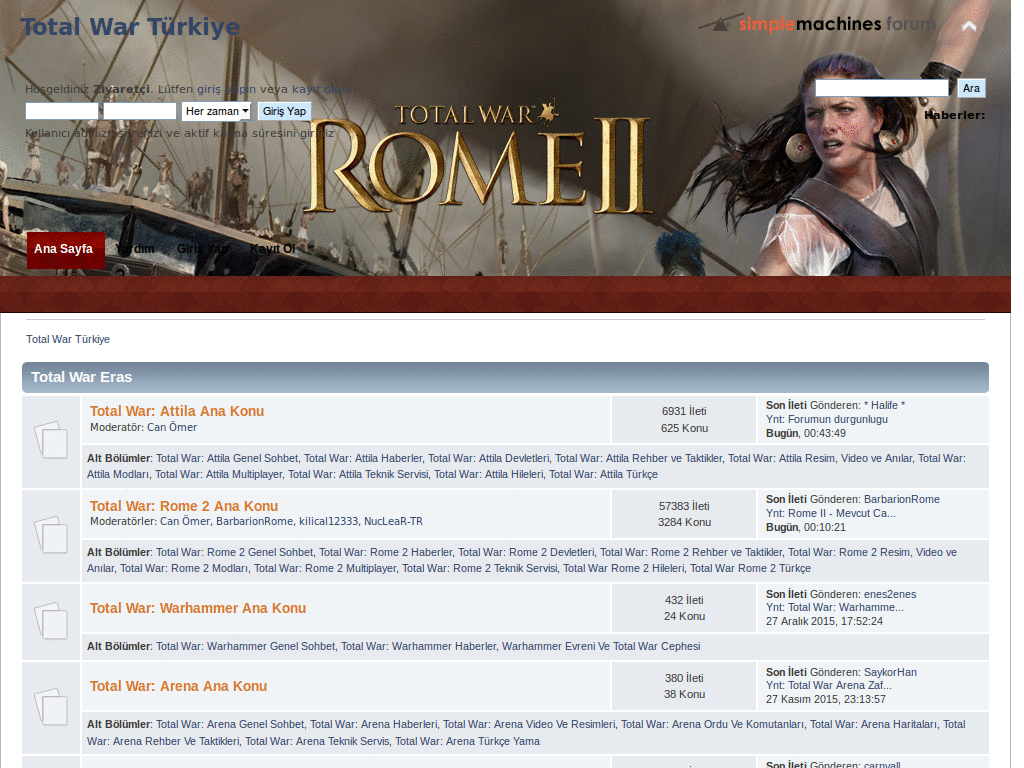Image resolution: width=1024 pixels, height=768 pixels.
Task: Click the Arena Ana Konu board icon
Action: [51, 707]
